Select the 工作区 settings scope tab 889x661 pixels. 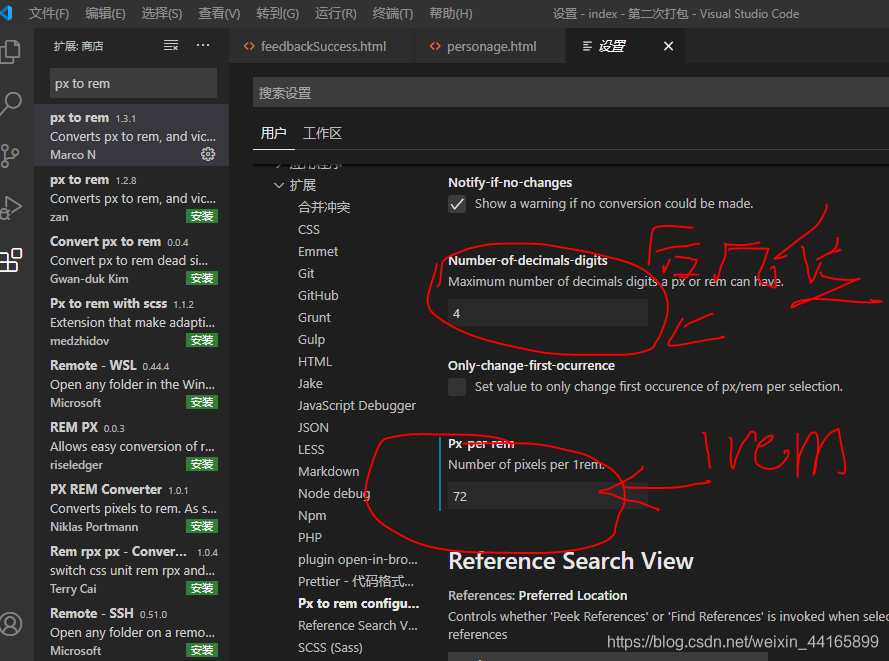322,133
